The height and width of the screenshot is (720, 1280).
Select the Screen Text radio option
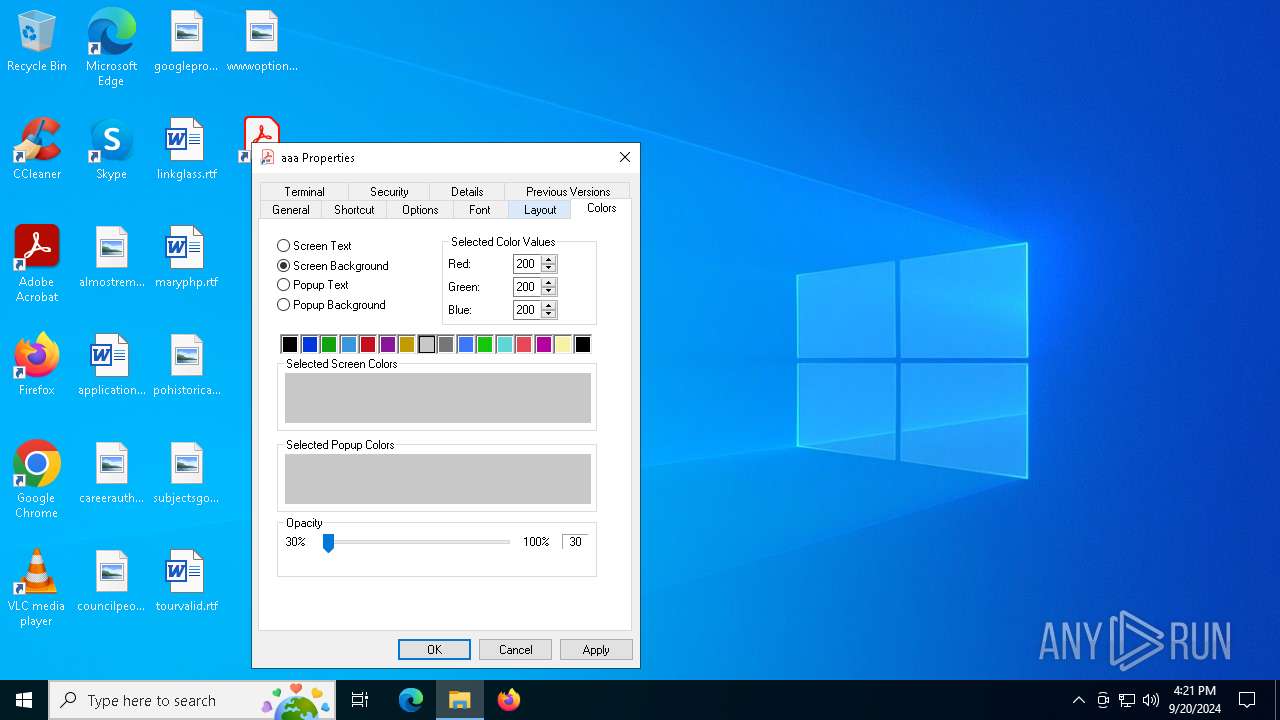click(314, 246)
